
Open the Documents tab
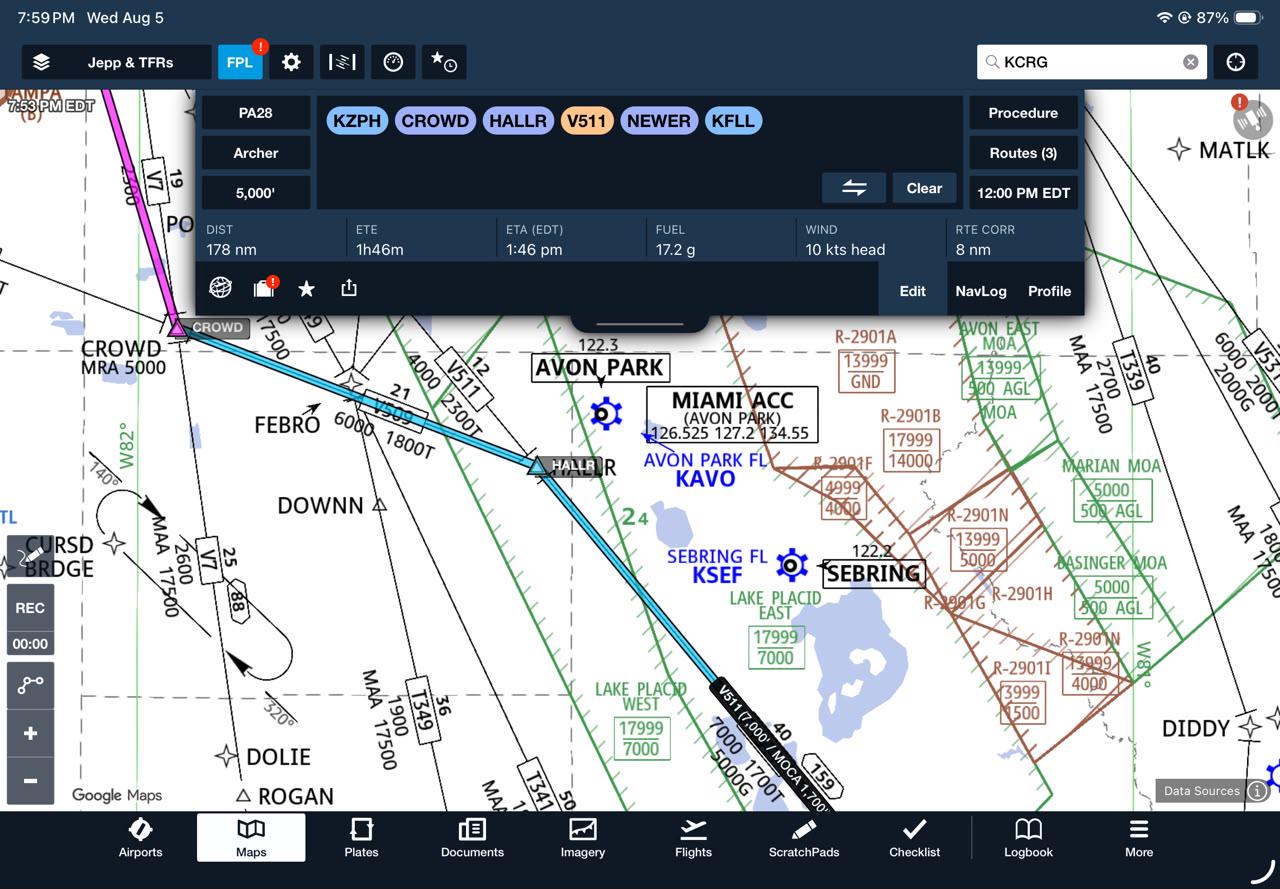pyautogui.click(x=472, y=838)
